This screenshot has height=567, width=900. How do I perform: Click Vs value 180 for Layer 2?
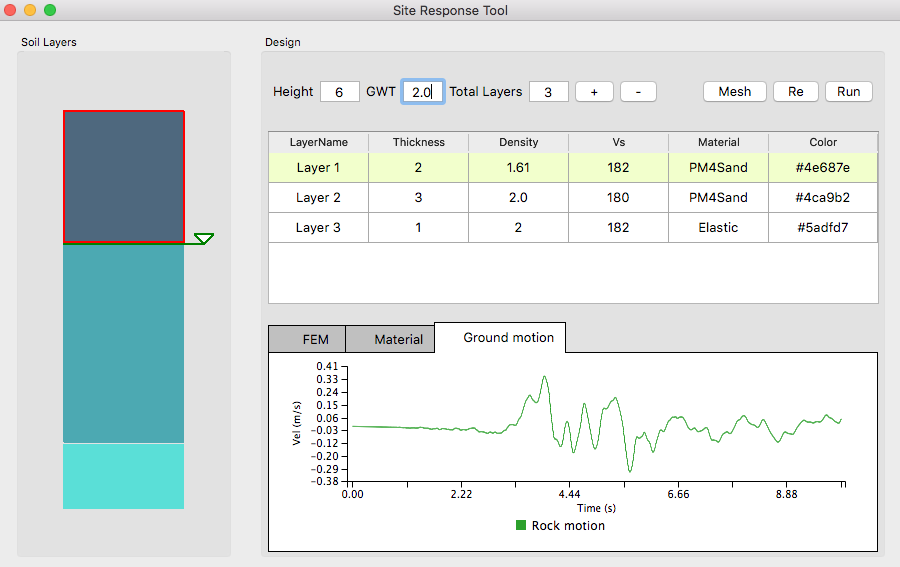tap(618, 197)
